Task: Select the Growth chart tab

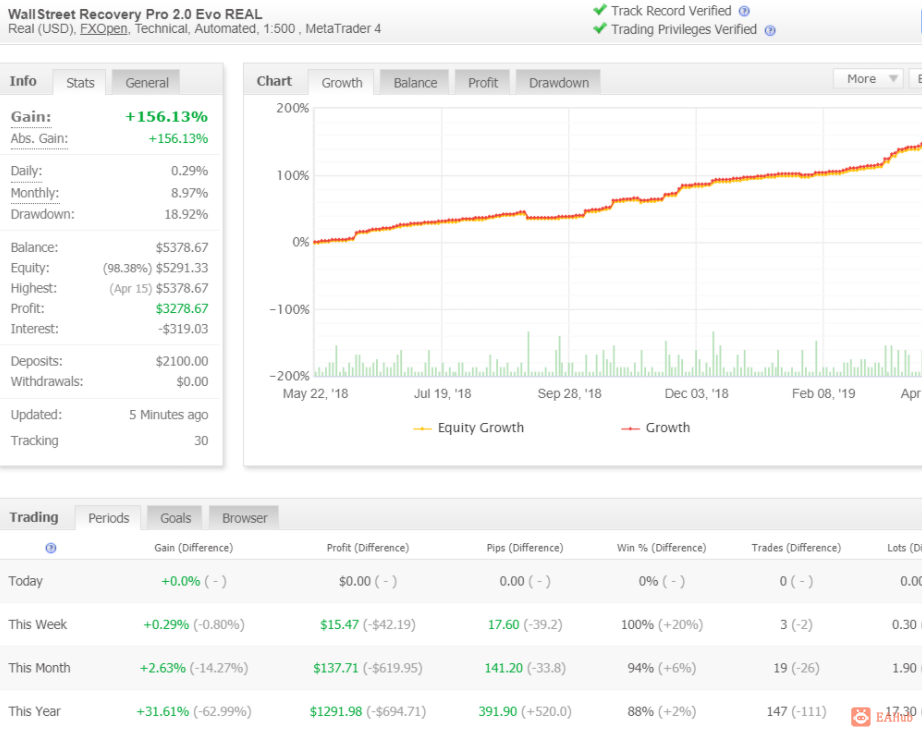Action: click(x=342, y=83)
